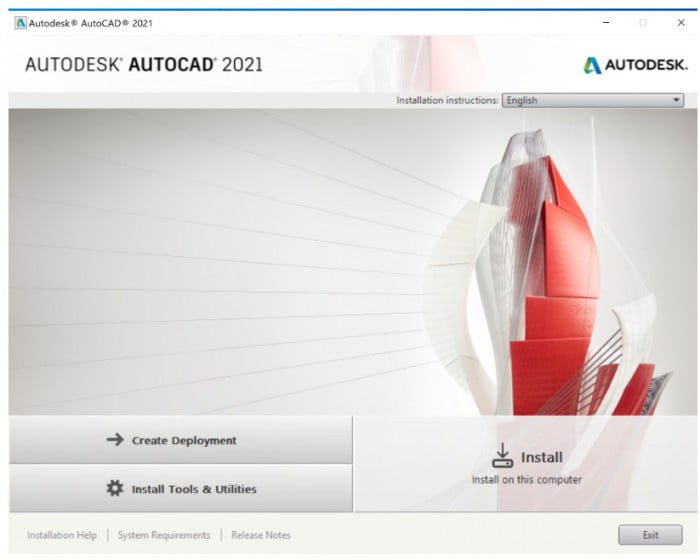Click the Autodesk triangle logo icon
The width and height of the screenshot is (700, 560).
(x=593, y=65)
